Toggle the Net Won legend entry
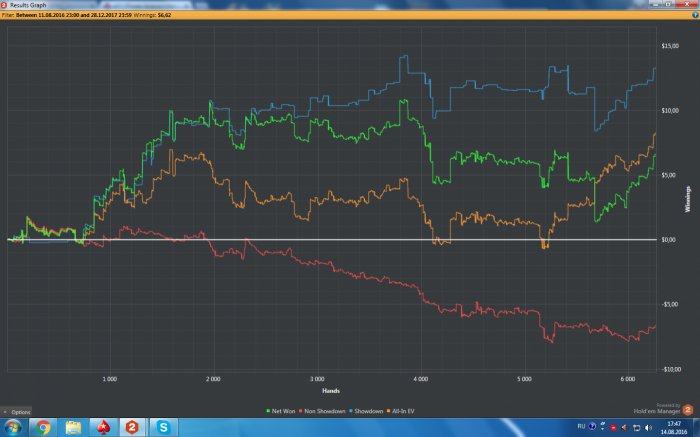700x437 pixels. pyautogui.click(x=281, y=411)
